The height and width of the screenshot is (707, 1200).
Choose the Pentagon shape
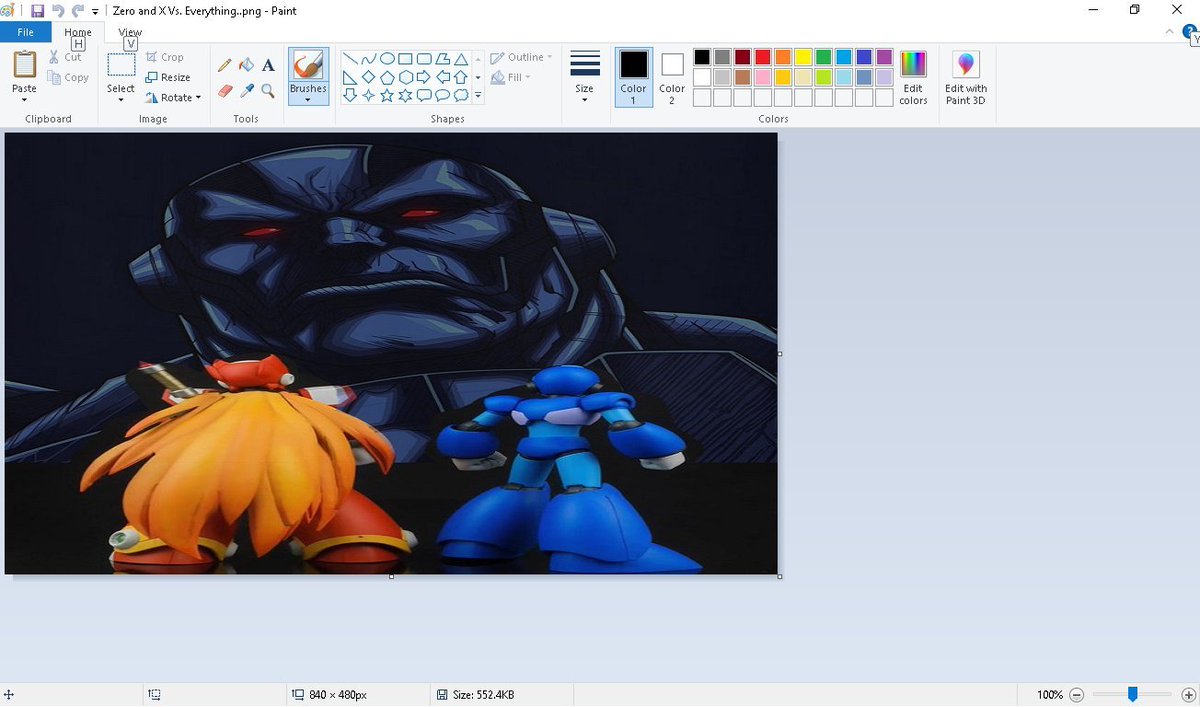[x=387, y=77]
